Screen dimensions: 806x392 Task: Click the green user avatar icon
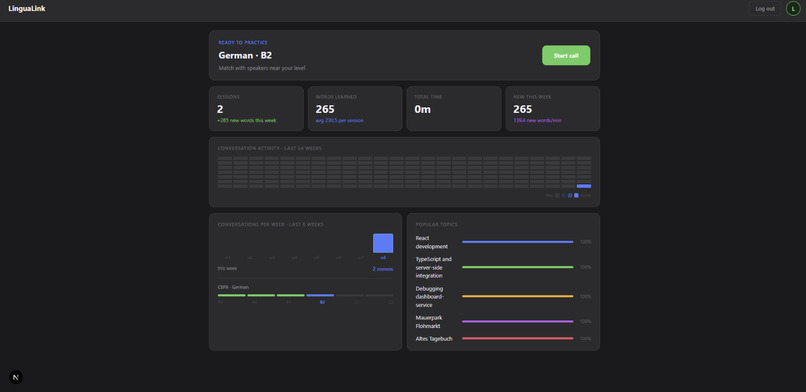point(793,9)
